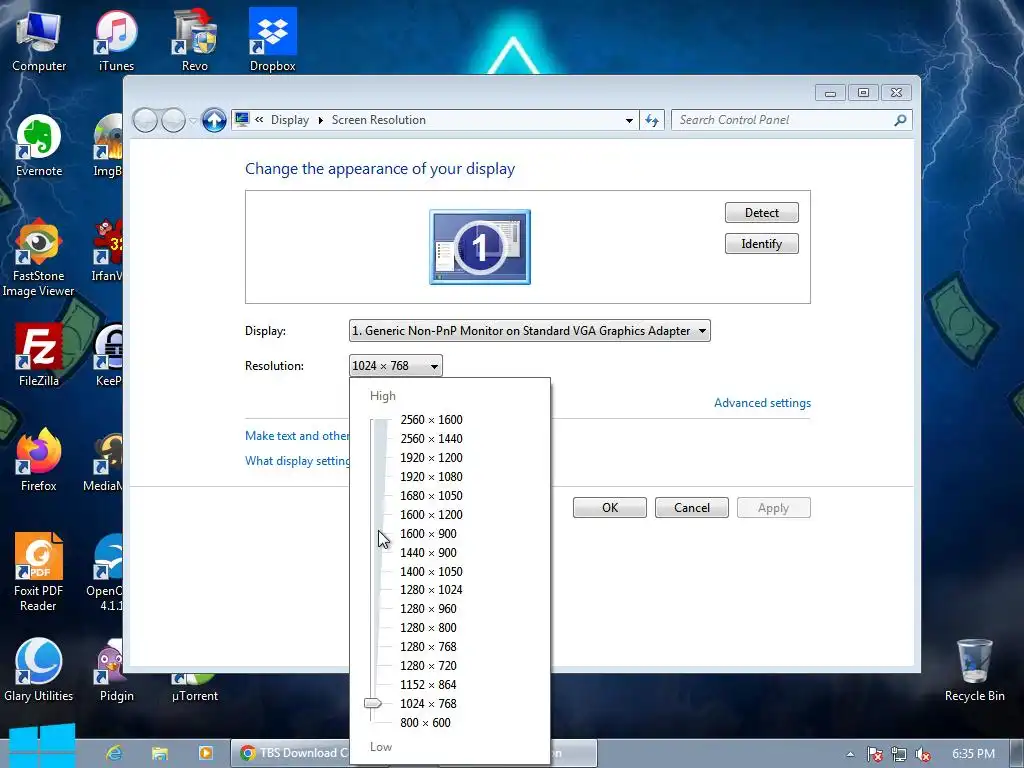Screen dimensions: 1024x768
Task: Choose 1440 × 900 resolution
Action: pyautogui.click(x=428, y=552)
